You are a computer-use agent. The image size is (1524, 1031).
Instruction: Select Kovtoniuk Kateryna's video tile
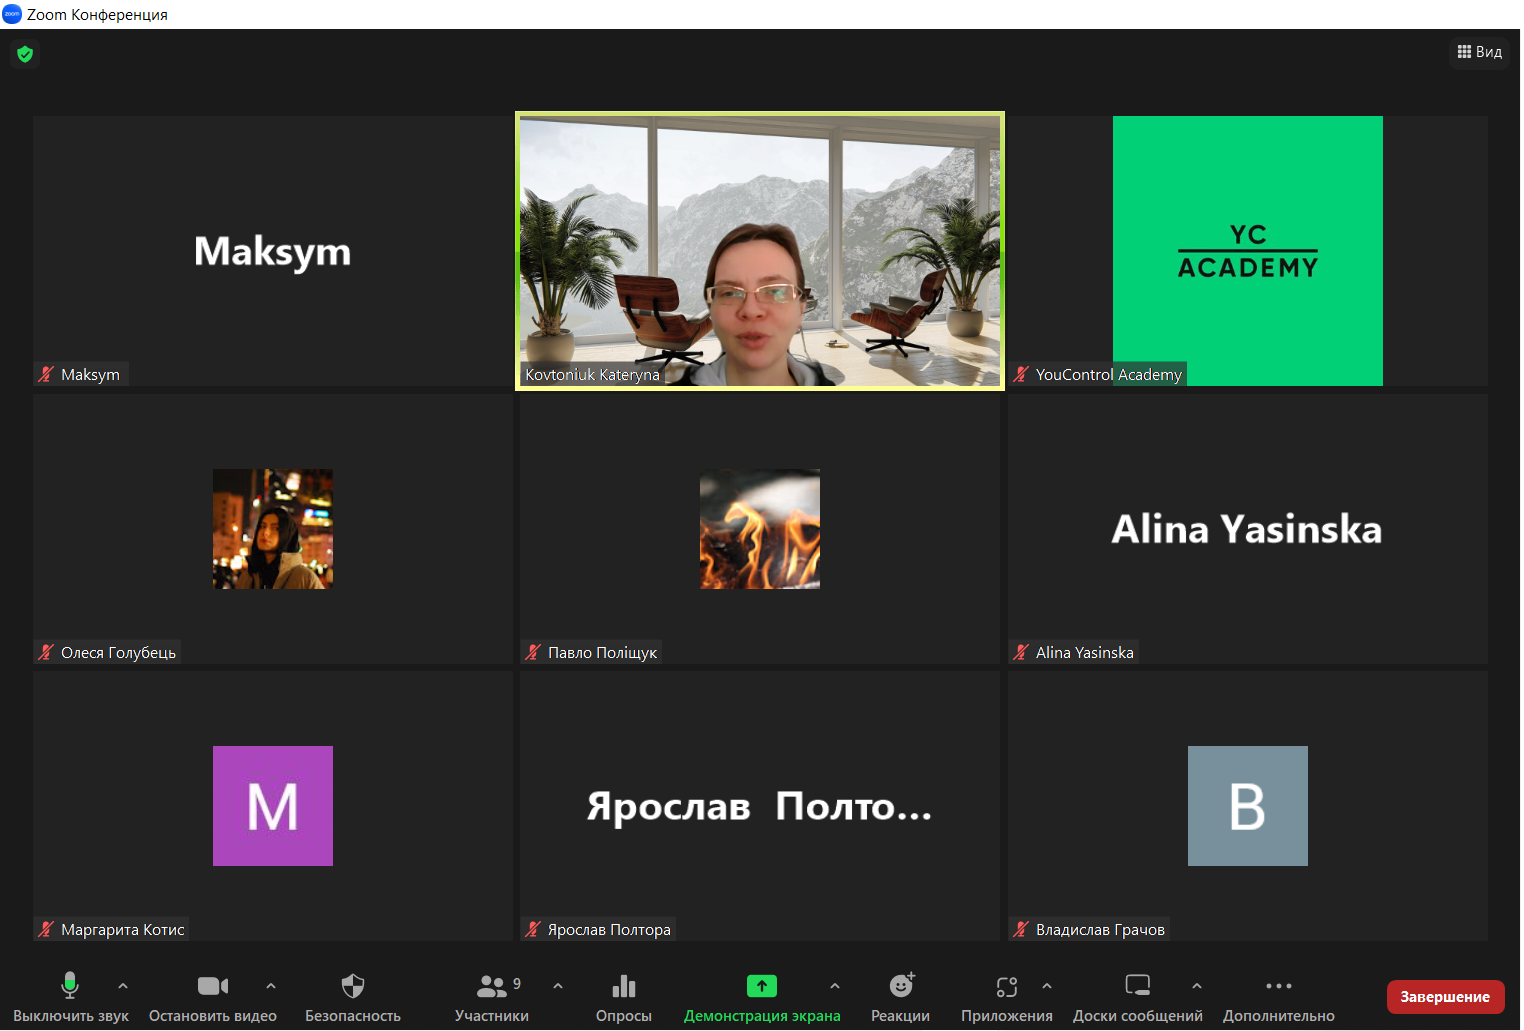(x=759, y=250)
